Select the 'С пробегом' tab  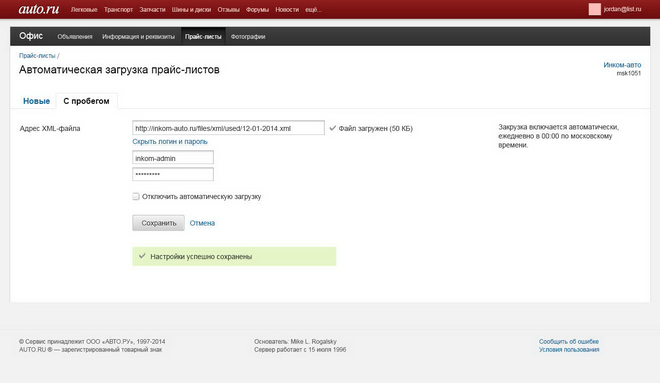point(86,101)
